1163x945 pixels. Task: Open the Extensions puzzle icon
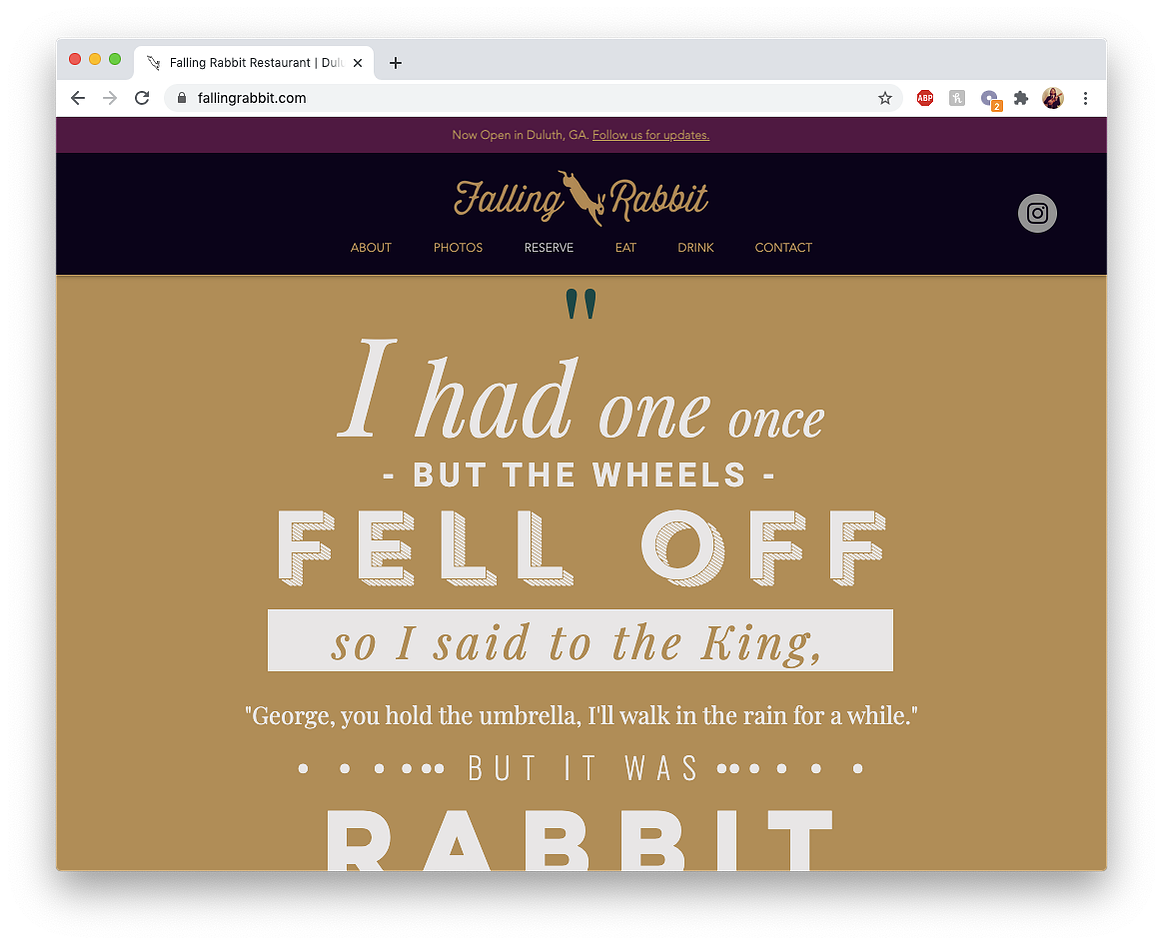[1021, 98]
